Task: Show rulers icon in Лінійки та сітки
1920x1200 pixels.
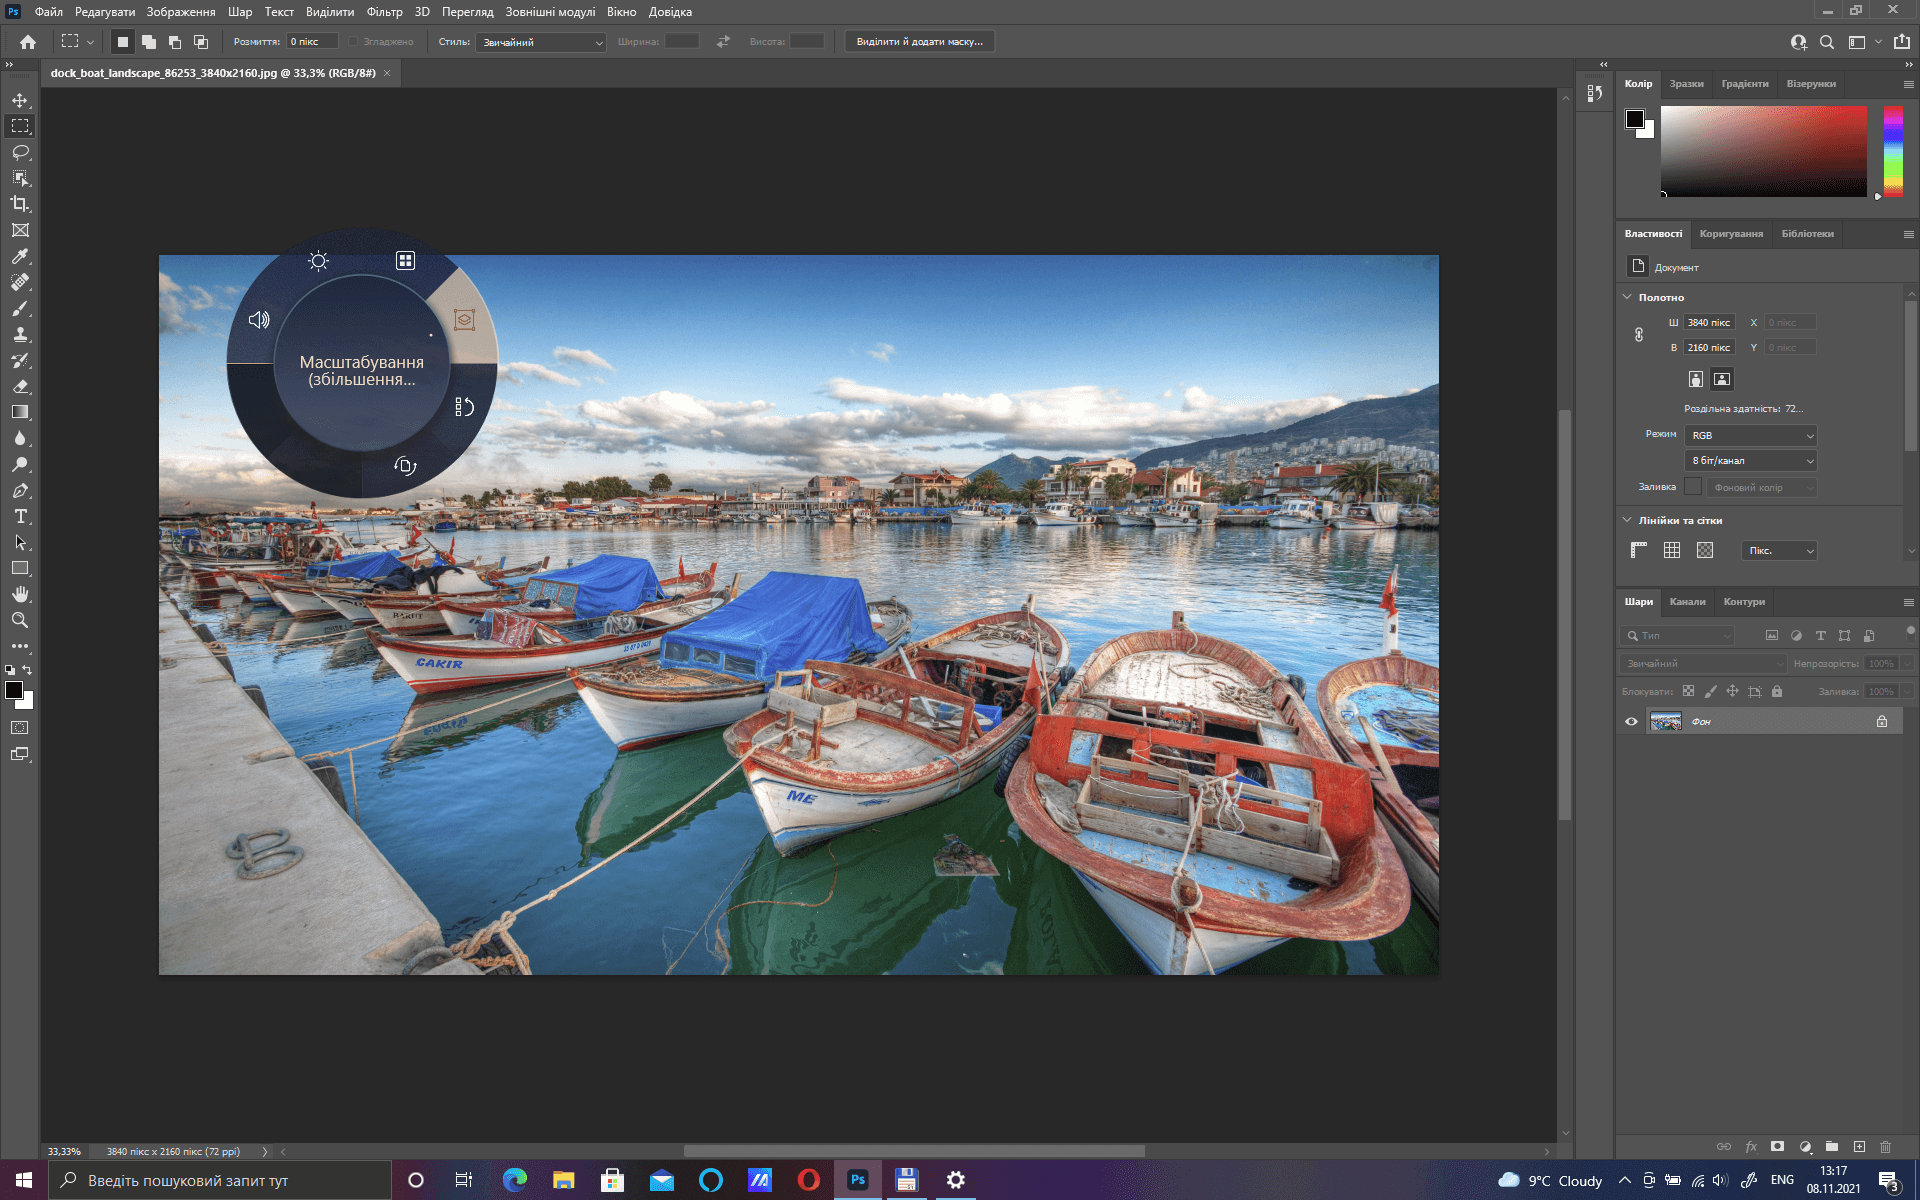Action: (x=1638, y=550)
